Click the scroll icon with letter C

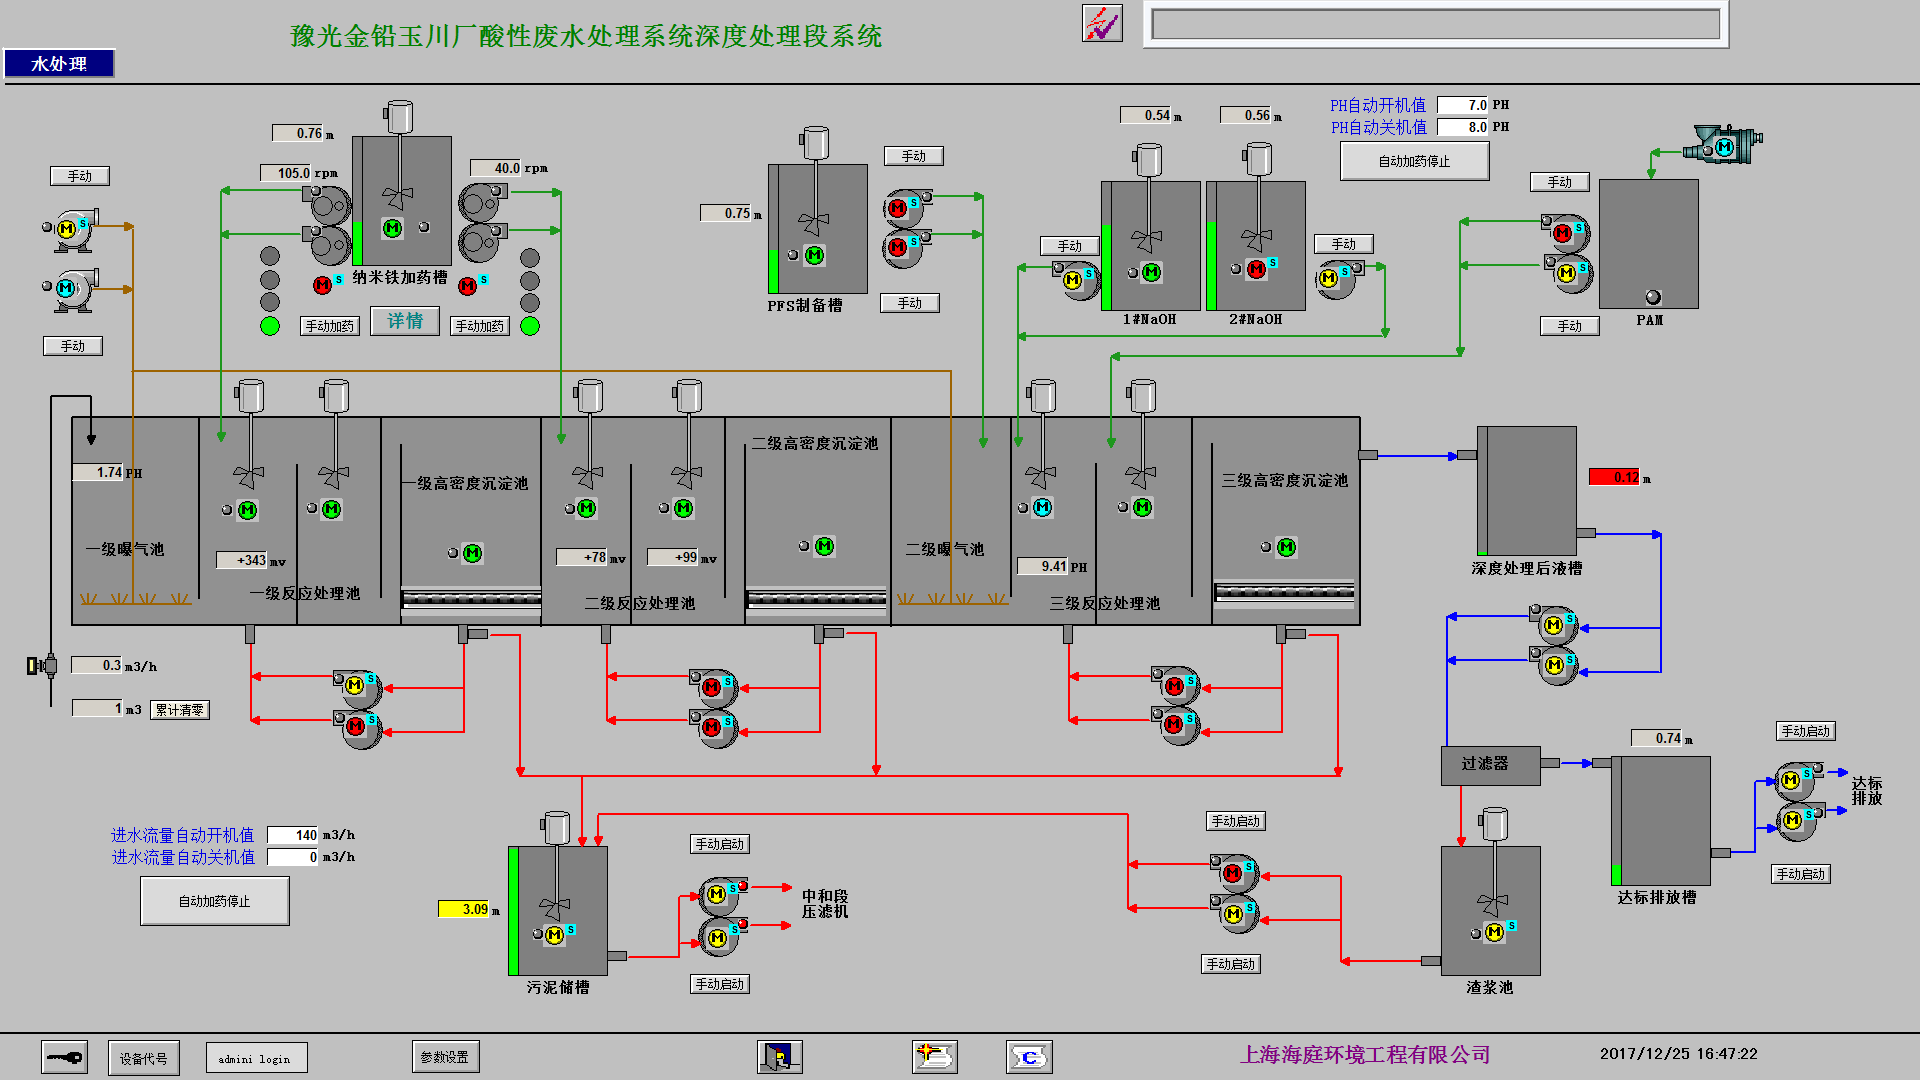(1029, 1057)
